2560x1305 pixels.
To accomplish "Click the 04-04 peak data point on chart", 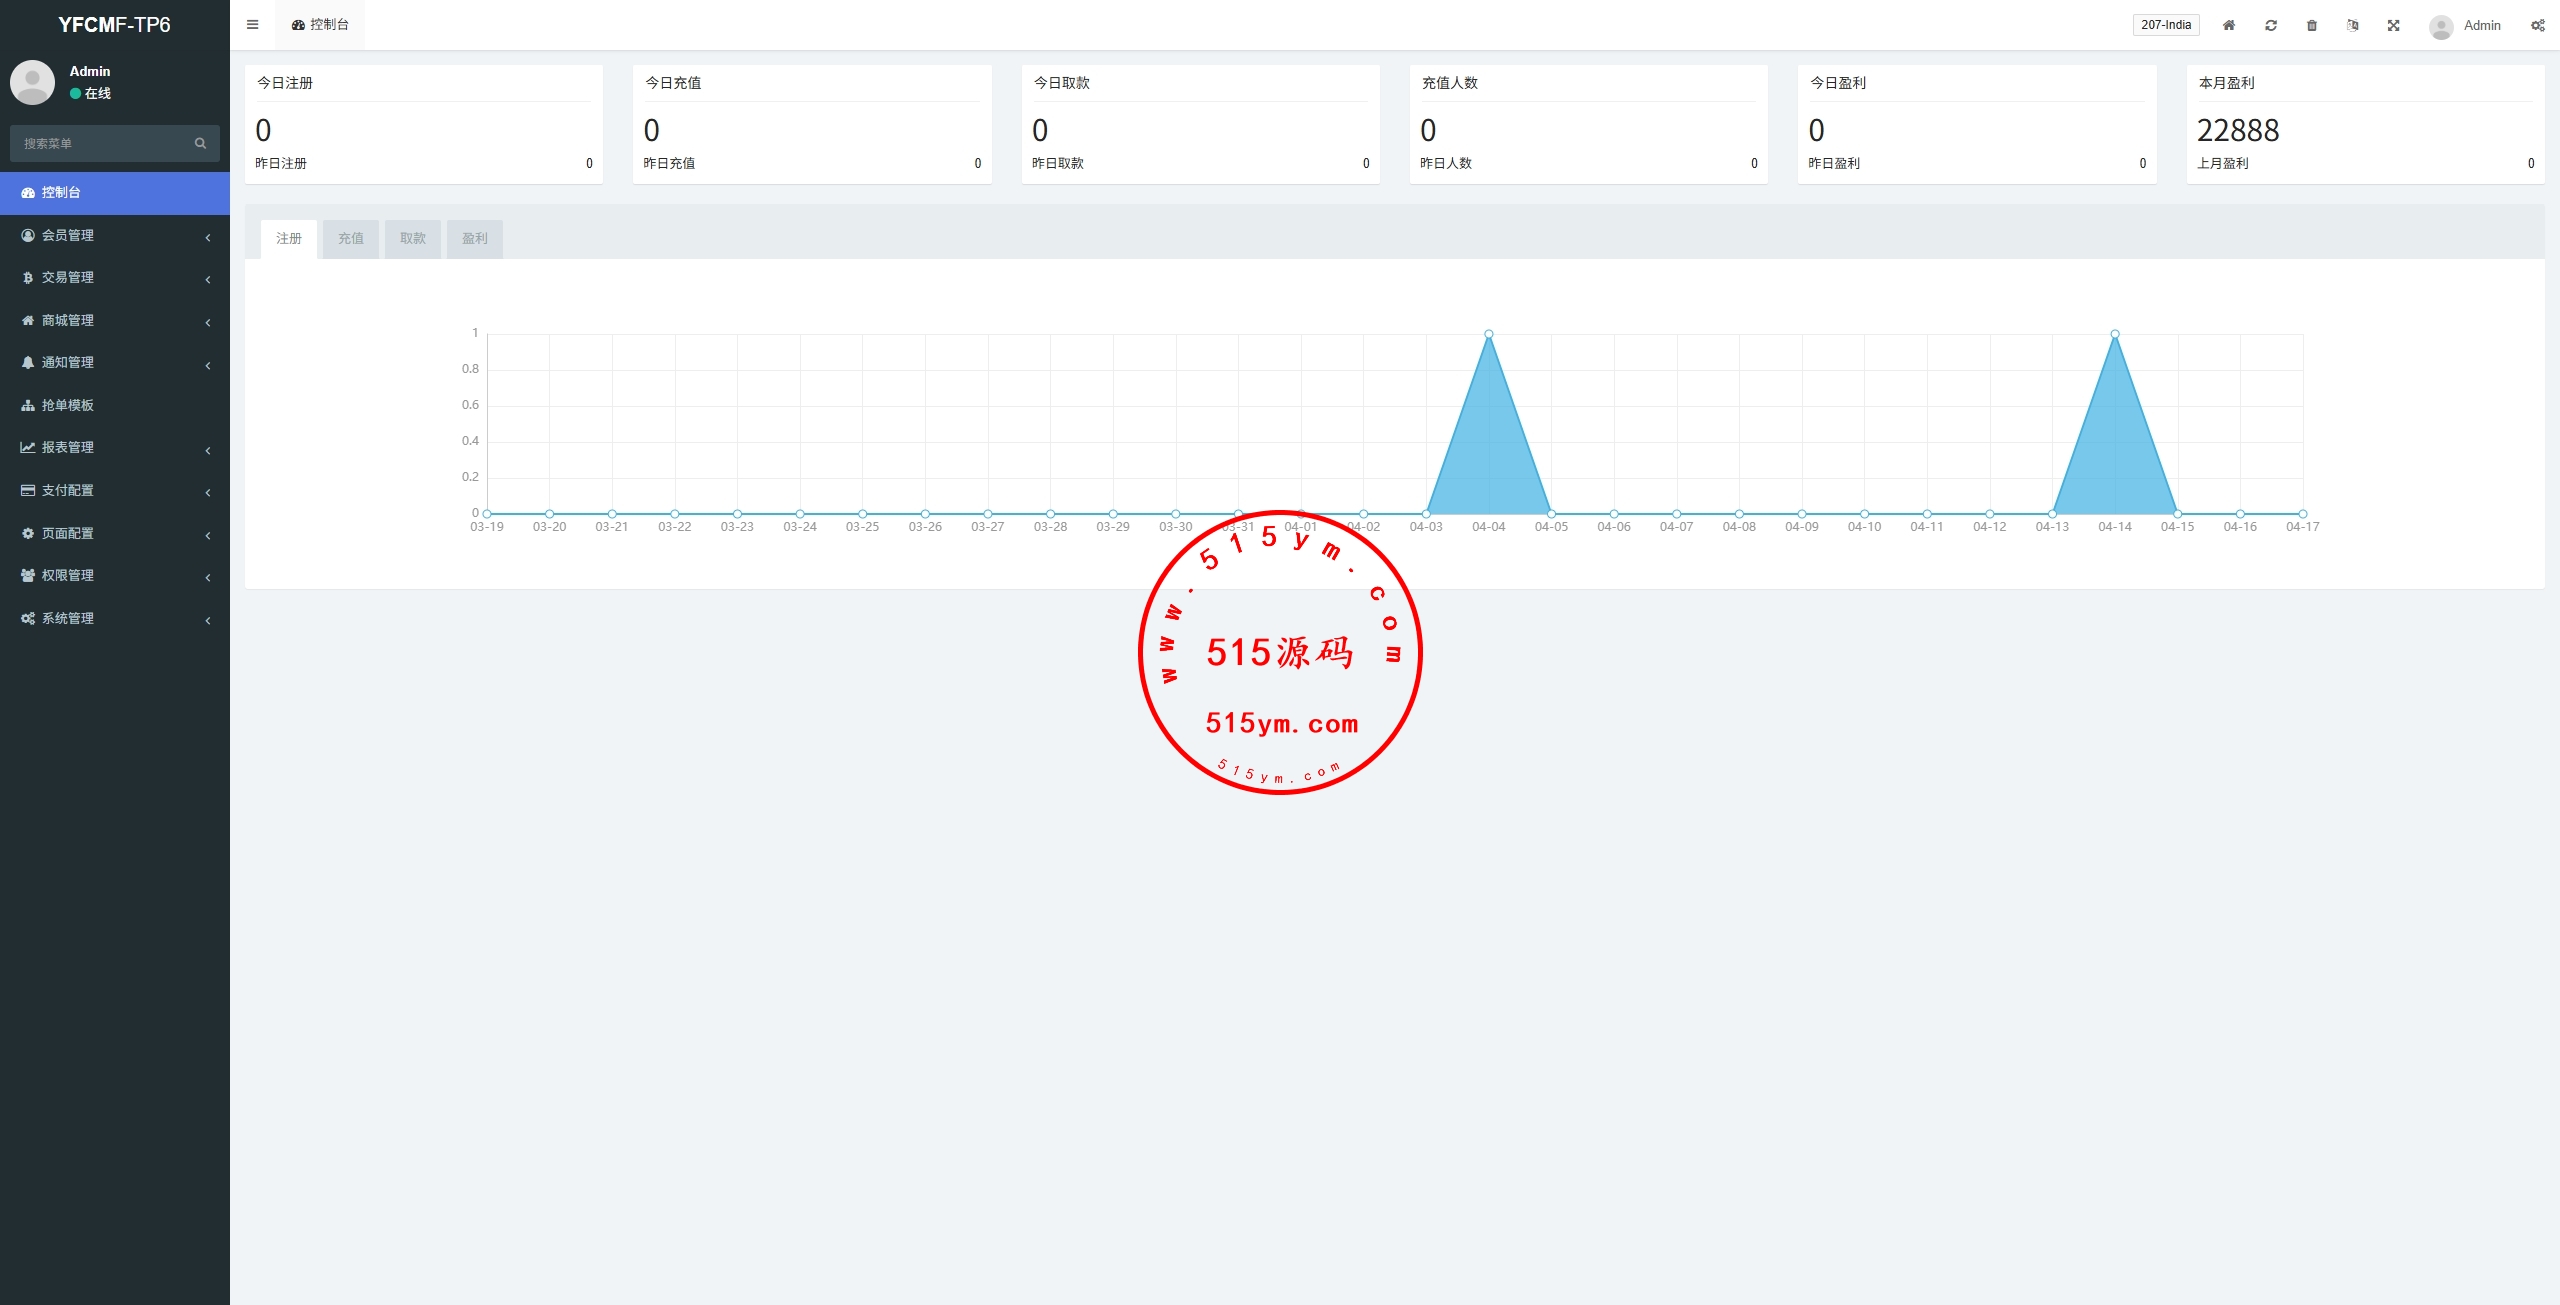I will pyautogui.click(x=1488, y=334).
